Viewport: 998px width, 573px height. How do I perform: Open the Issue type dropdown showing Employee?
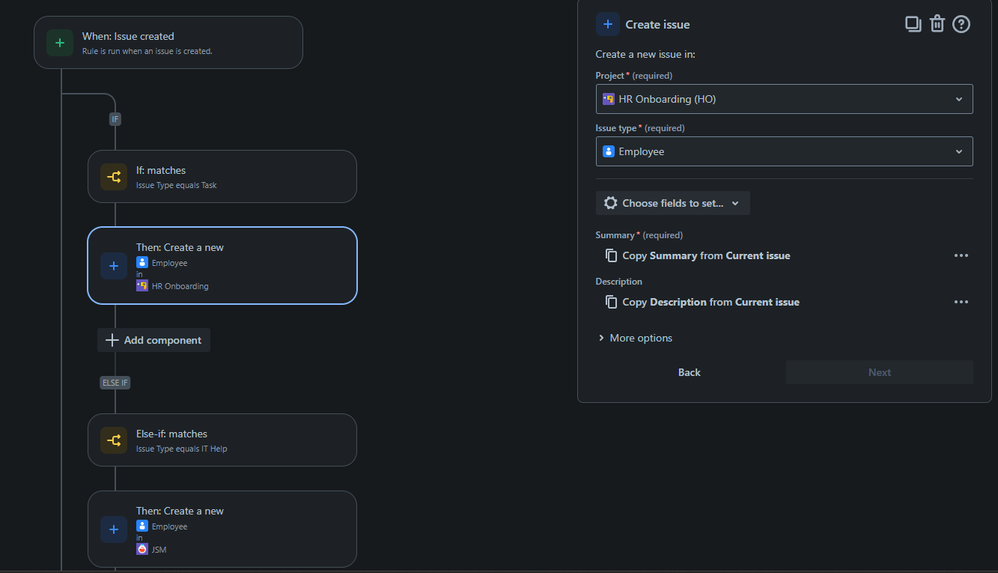(x=784, y=152)
